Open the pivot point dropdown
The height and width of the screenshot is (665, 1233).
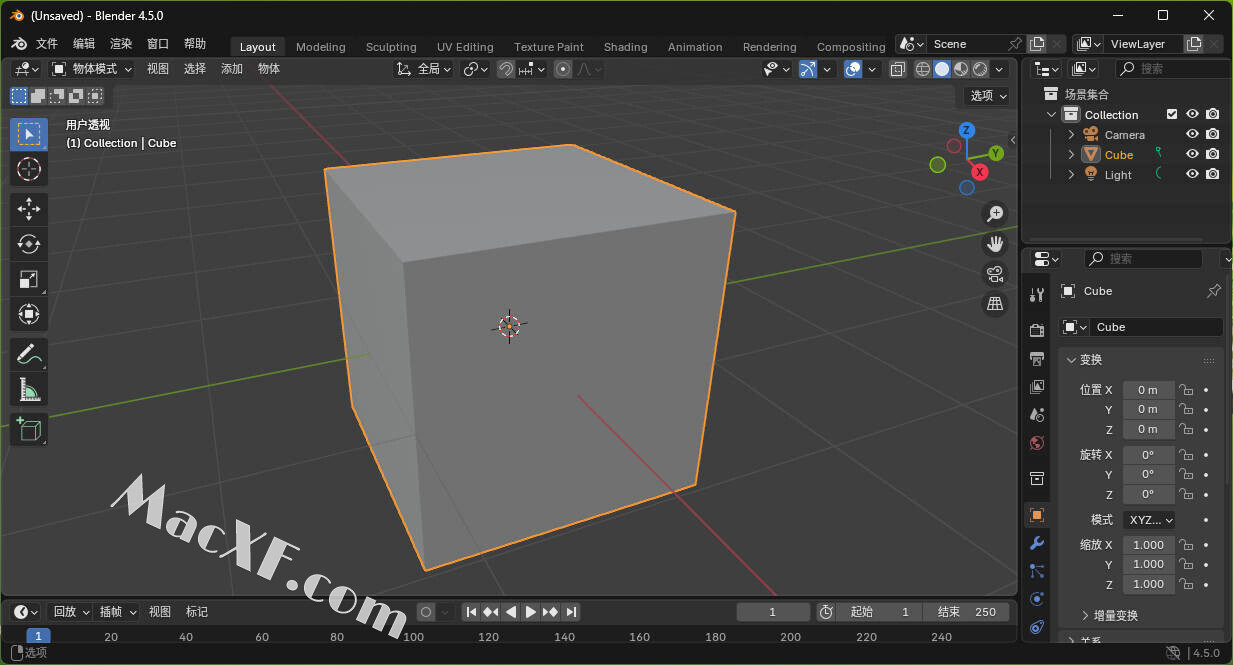476,69
